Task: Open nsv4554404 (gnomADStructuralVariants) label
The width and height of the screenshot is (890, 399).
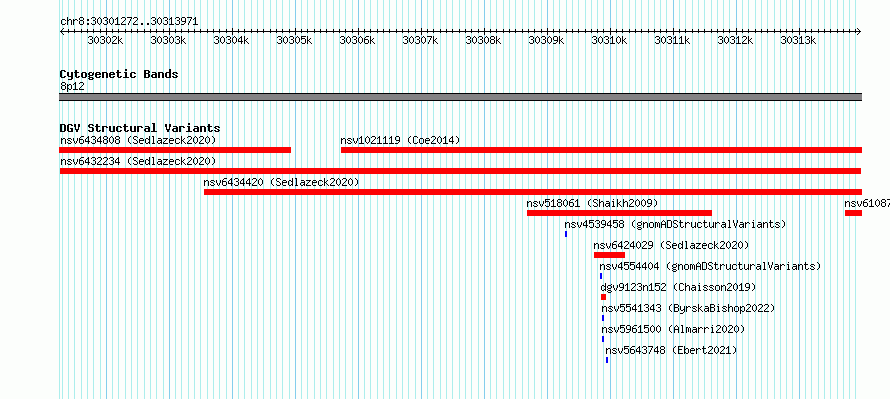Action: [710, 266]
